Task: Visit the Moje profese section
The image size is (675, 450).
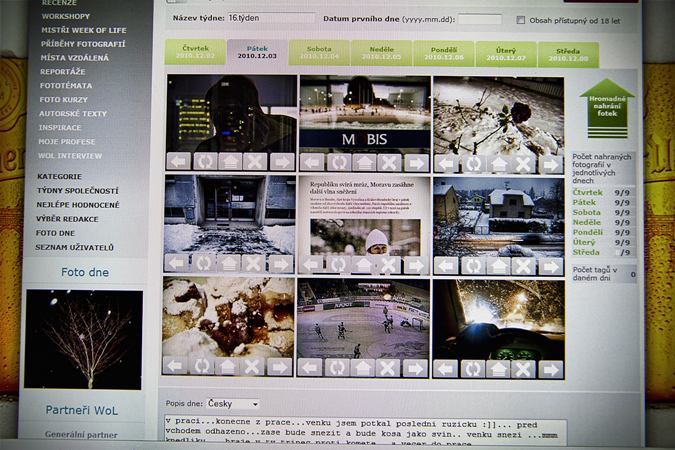Action: (67, 142)
